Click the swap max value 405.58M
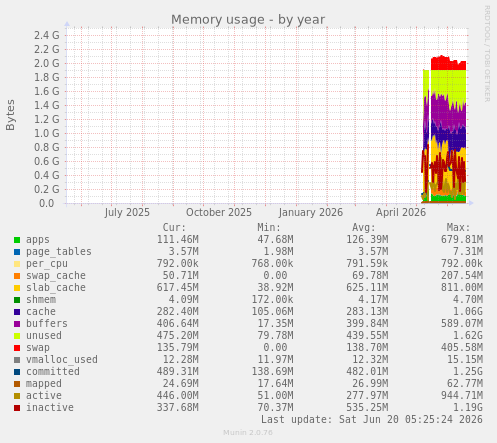The image size is (497, 443). [462, 348]
